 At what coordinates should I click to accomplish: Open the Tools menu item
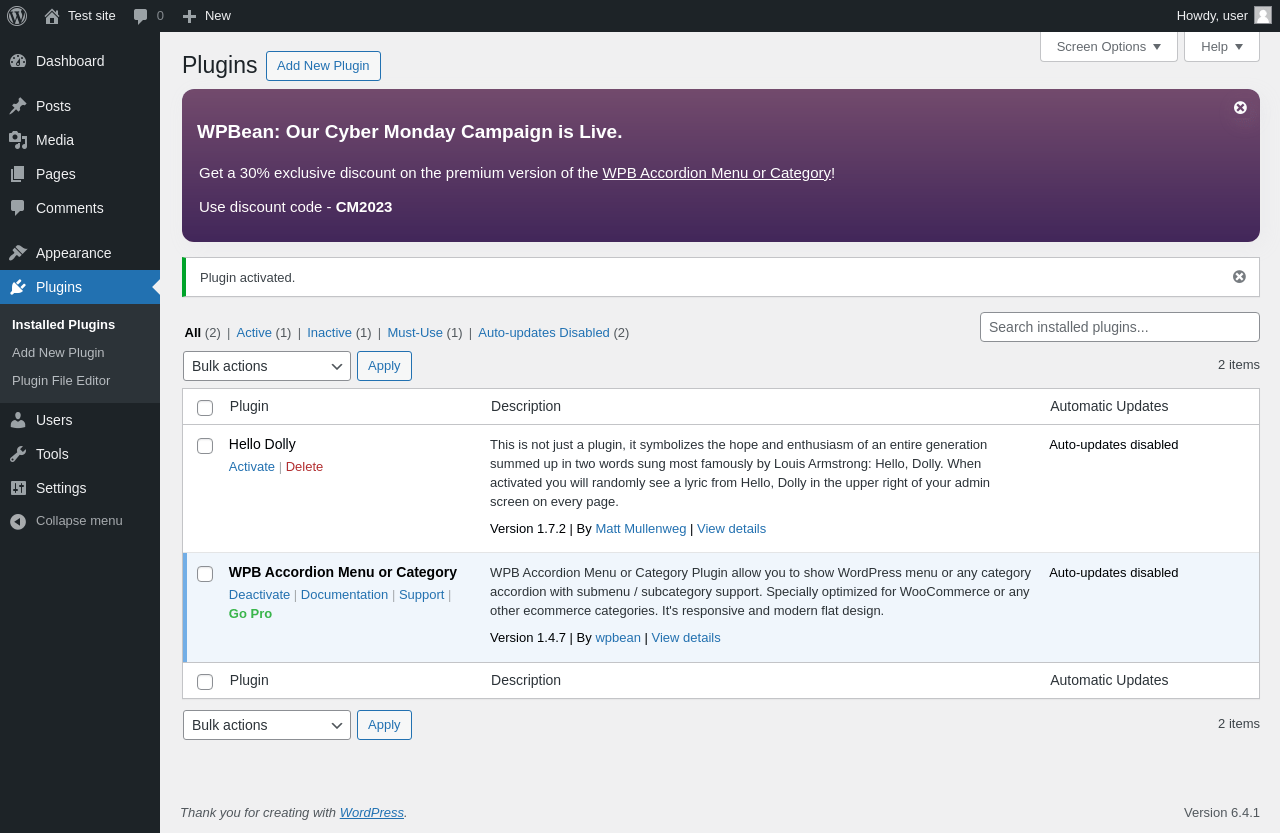pos(80,454)
